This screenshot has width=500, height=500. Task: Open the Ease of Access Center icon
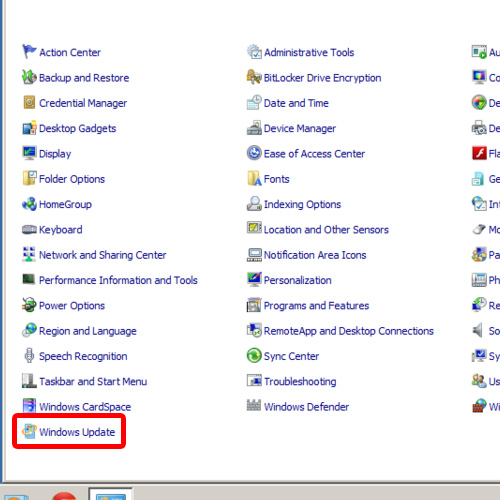coord(254,153)
